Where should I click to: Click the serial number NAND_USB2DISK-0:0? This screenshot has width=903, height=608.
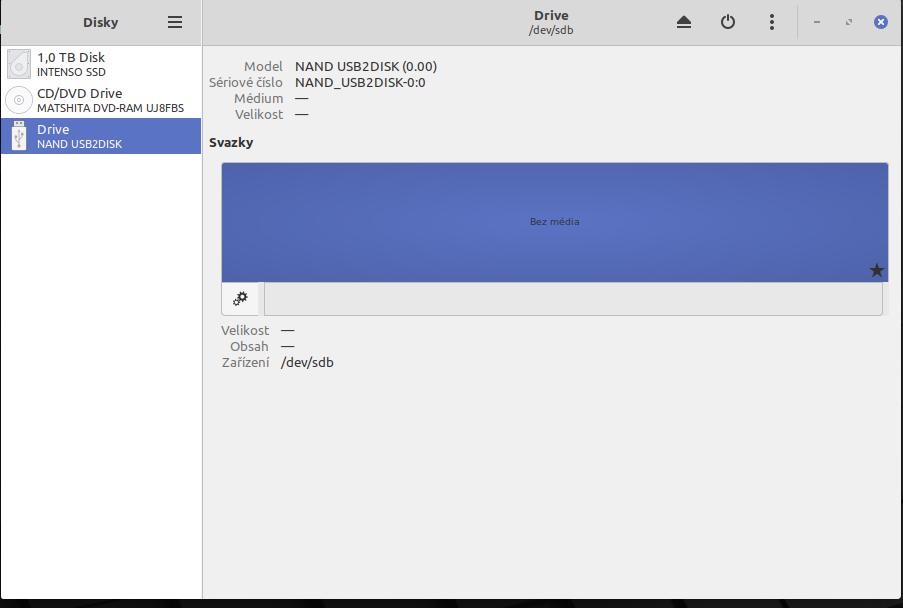(x=360, y=82)
